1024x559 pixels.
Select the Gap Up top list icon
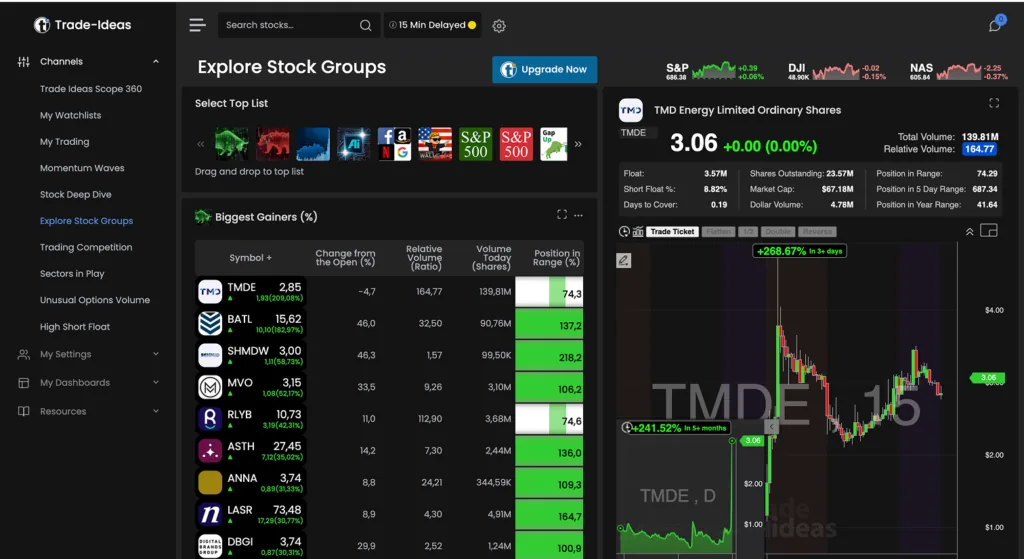(x=554, y=144)
